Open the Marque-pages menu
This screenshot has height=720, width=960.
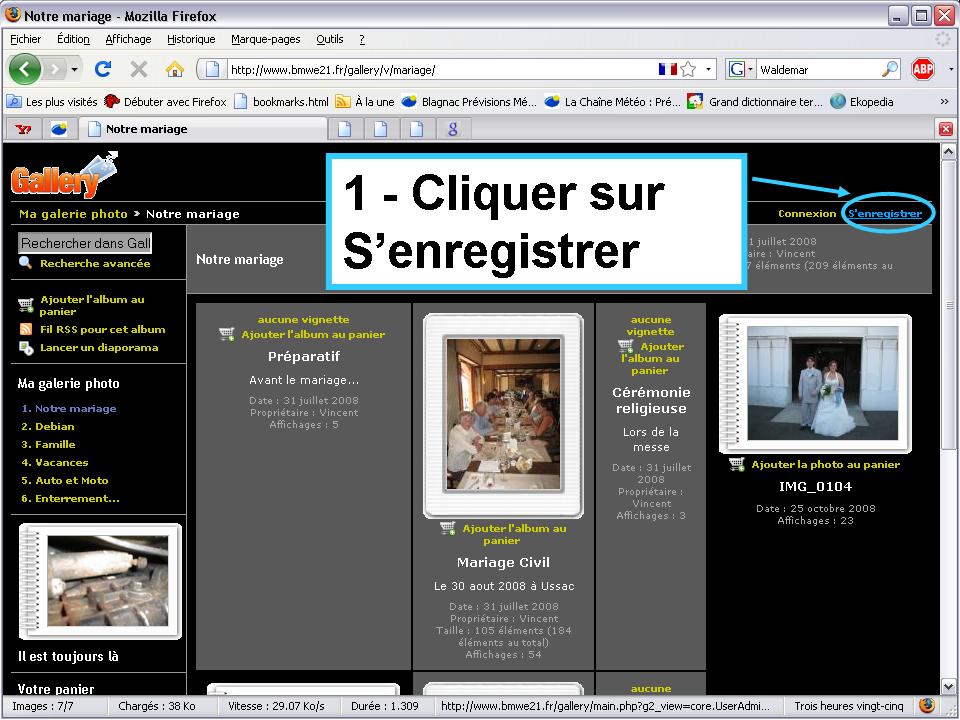click(265, 39)
